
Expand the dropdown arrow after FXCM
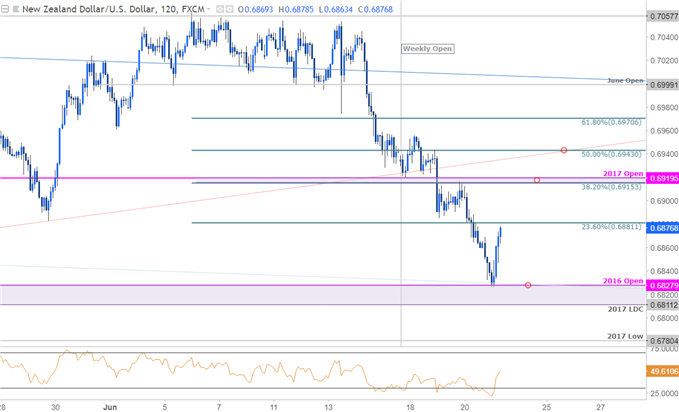[x=209, y=9]
